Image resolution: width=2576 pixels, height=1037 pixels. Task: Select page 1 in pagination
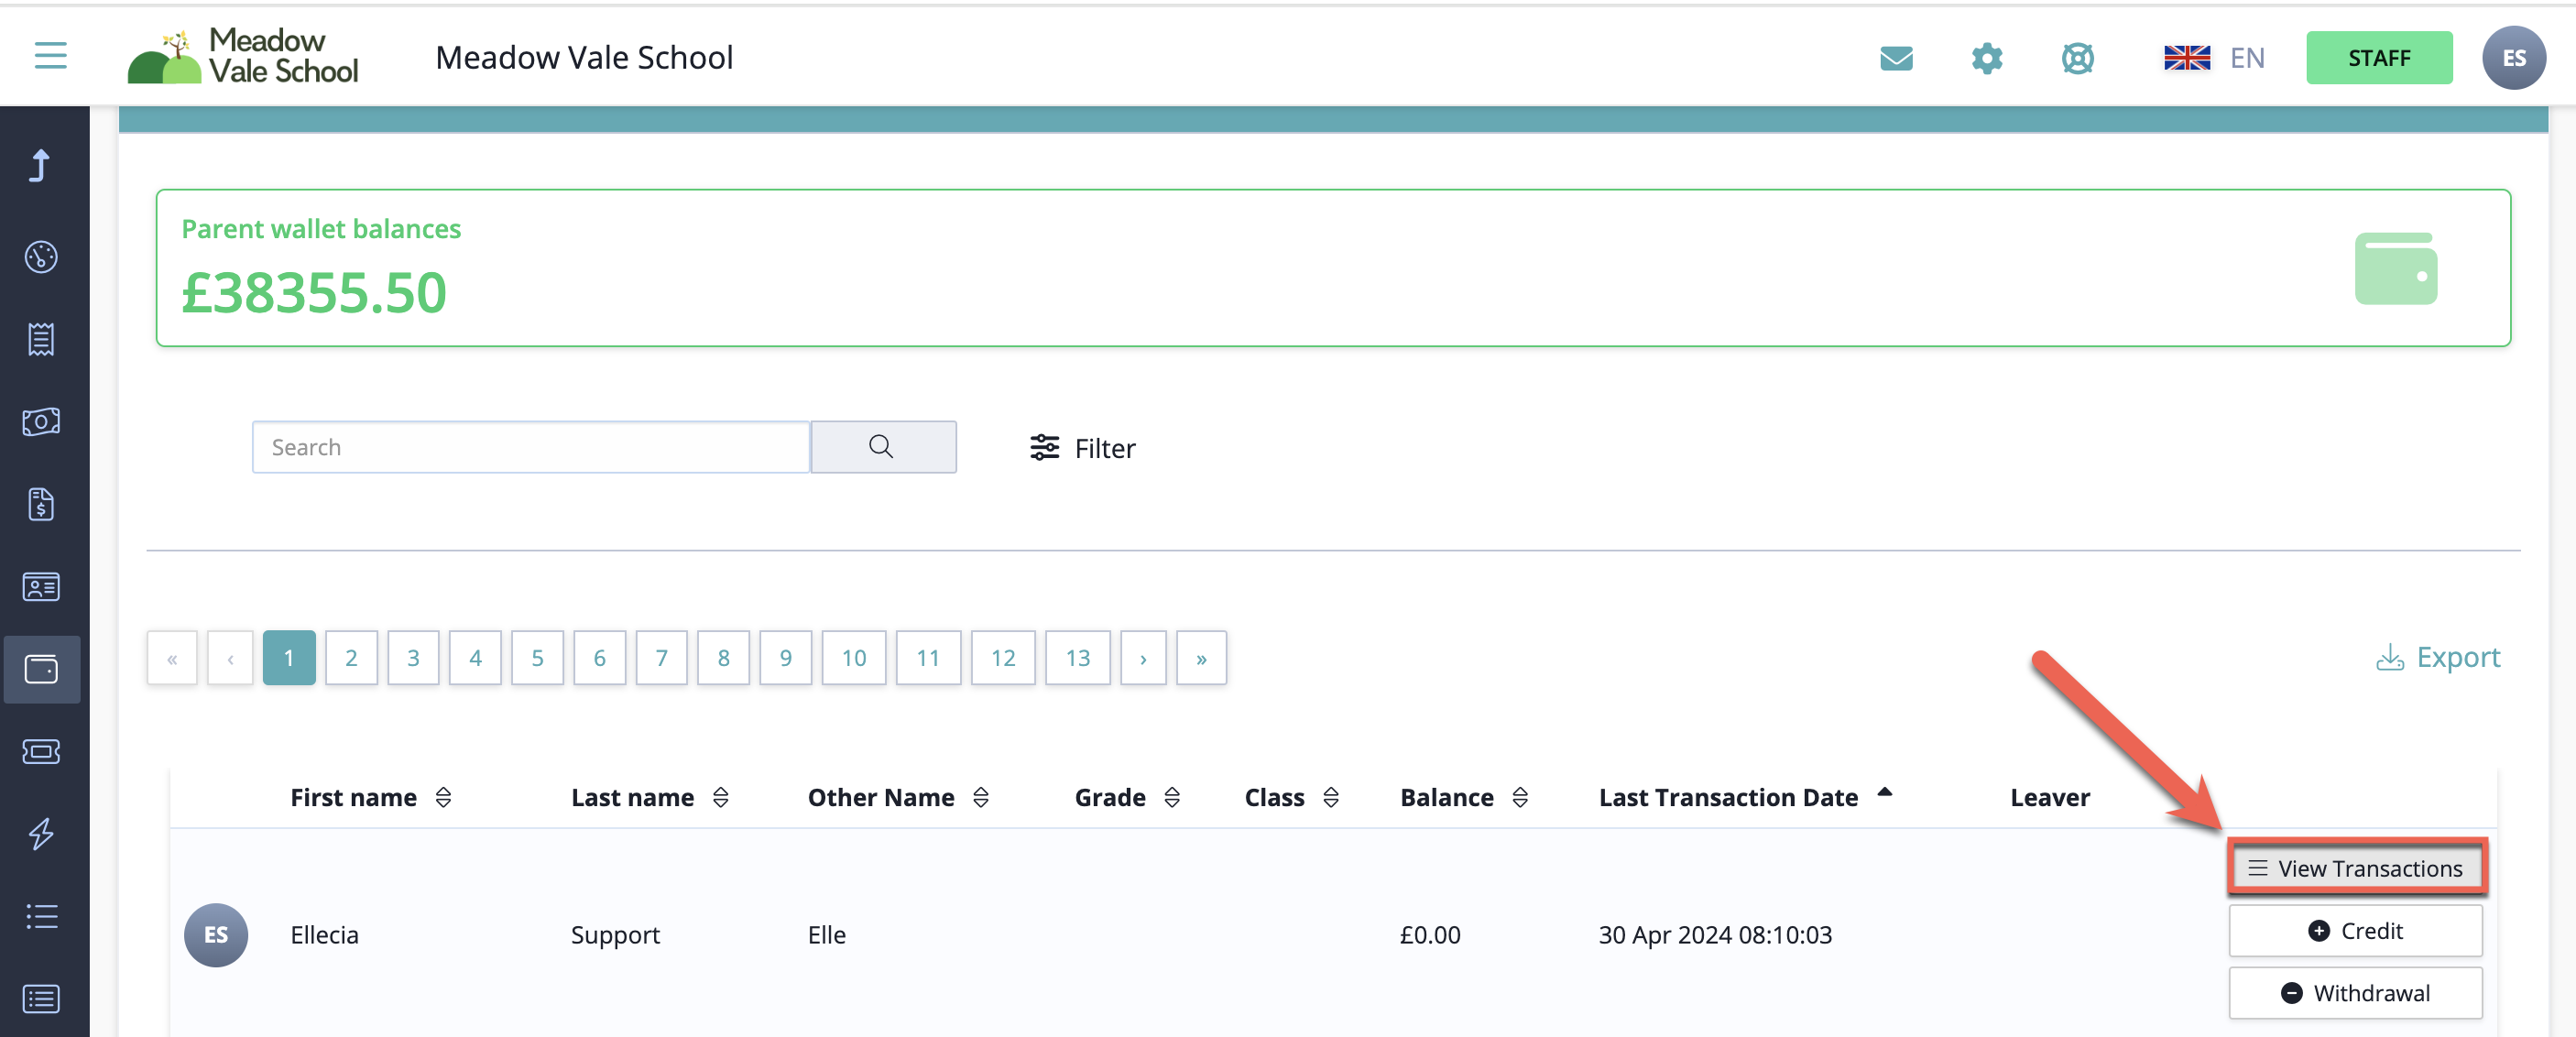[x=289, y=658]
